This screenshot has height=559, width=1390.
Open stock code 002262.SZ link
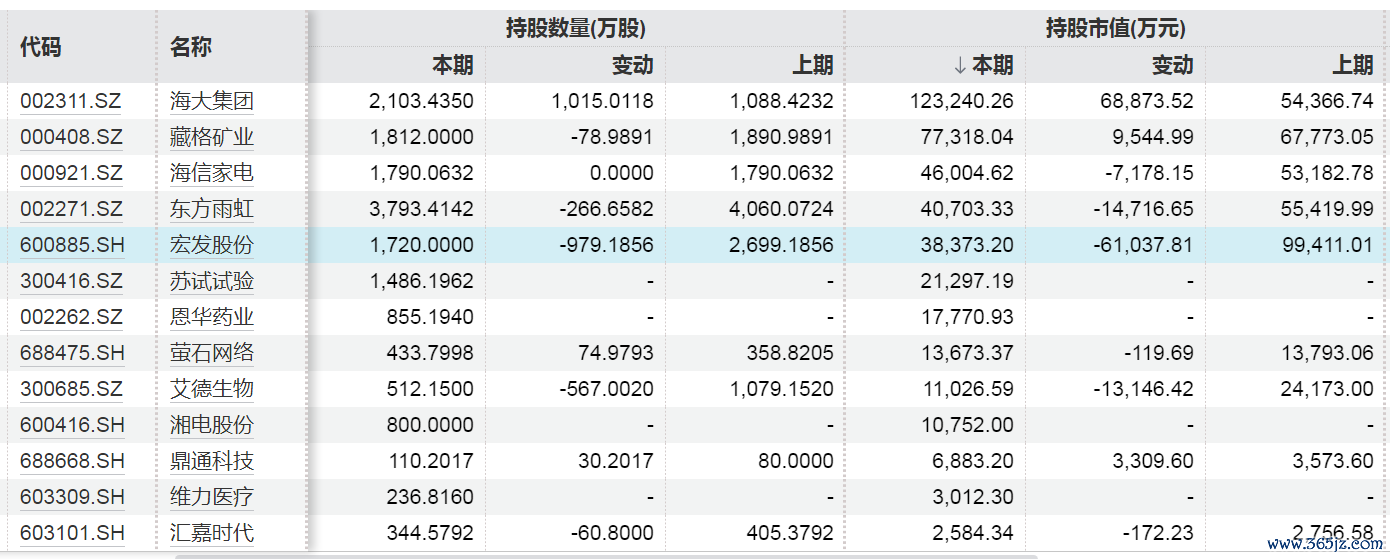coord(71,317)
